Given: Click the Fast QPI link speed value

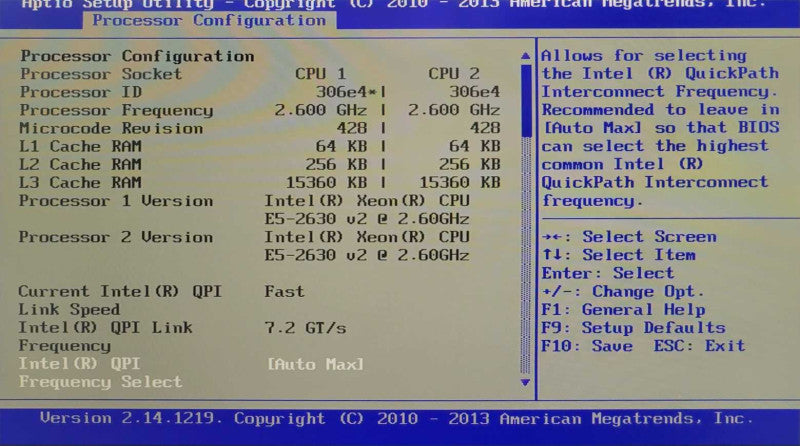Looking at the screenshot, I should tap(284, 291).
